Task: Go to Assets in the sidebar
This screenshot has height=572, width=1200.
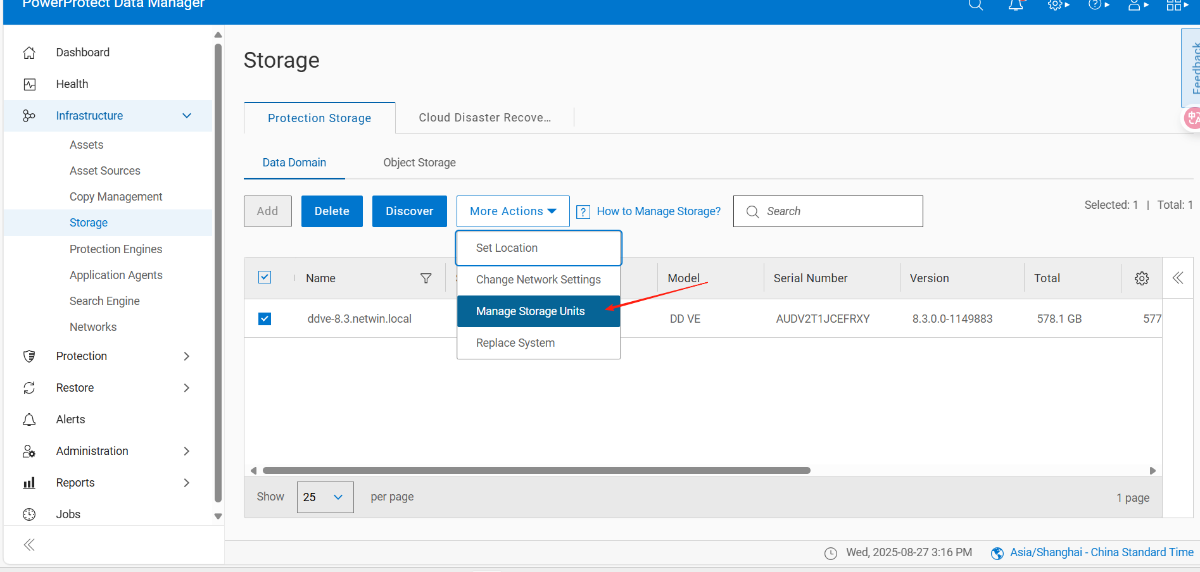Action: point(86,145)
